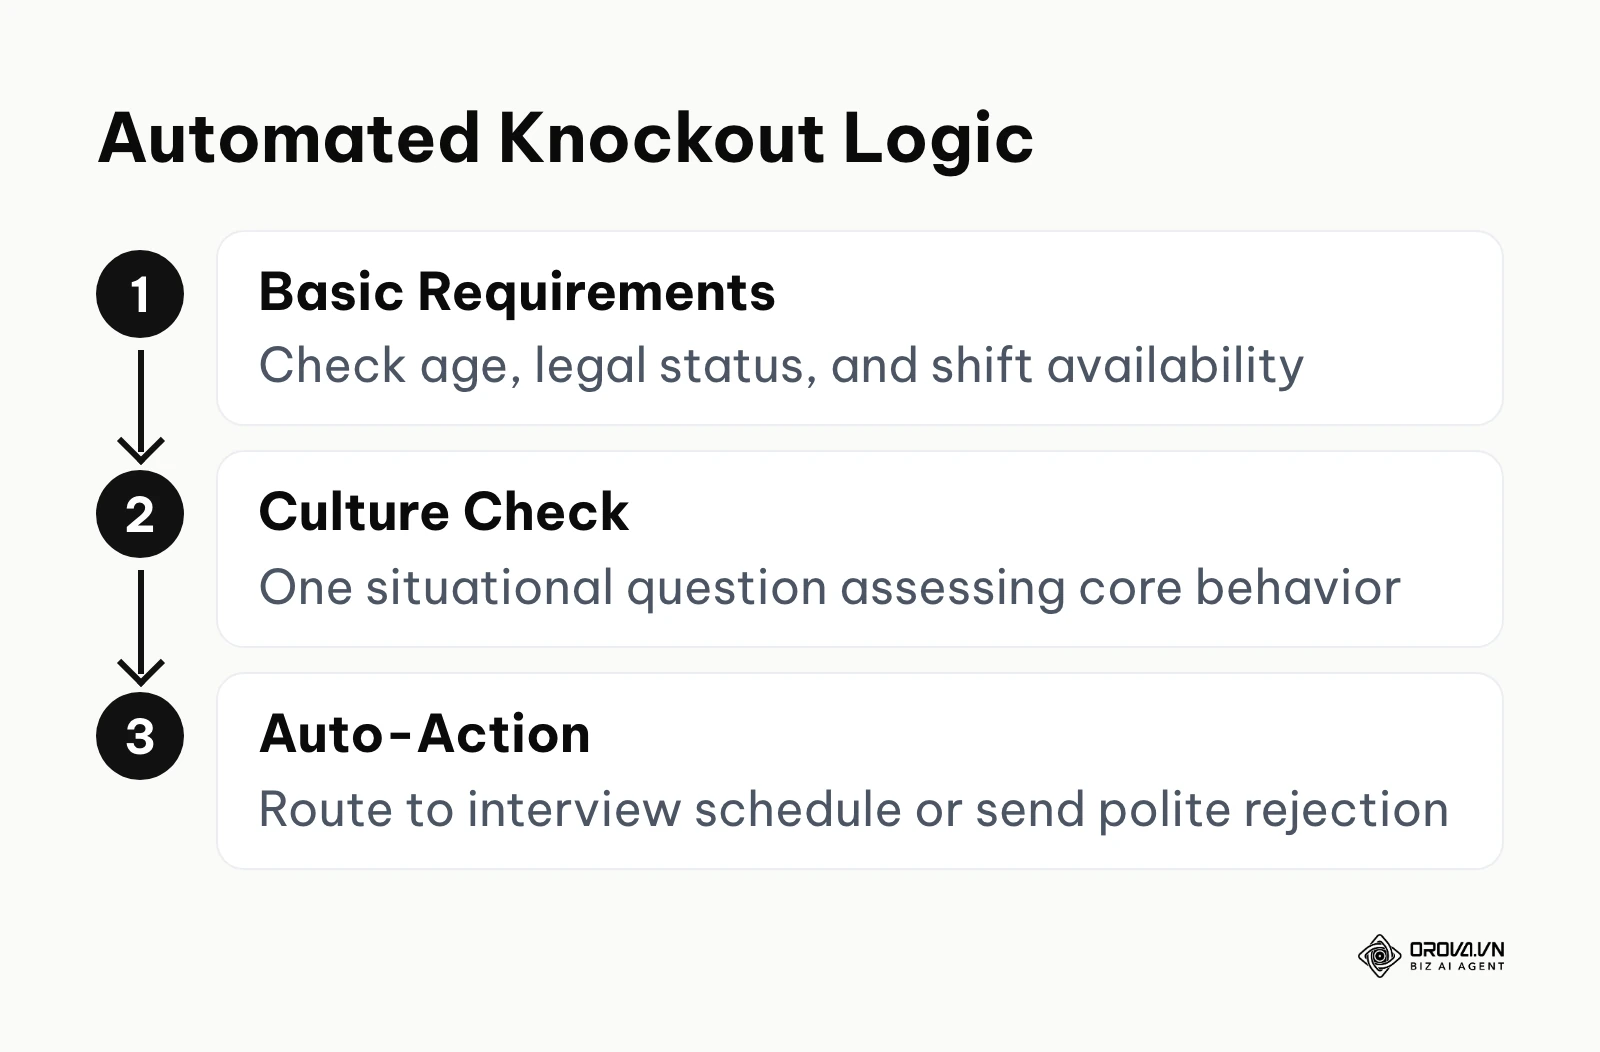Image resolution: width=1600 pixels, height=1052 pixels.
Task: Click the OROVA.VN brand name text
Action: [x=1457, y=949]
